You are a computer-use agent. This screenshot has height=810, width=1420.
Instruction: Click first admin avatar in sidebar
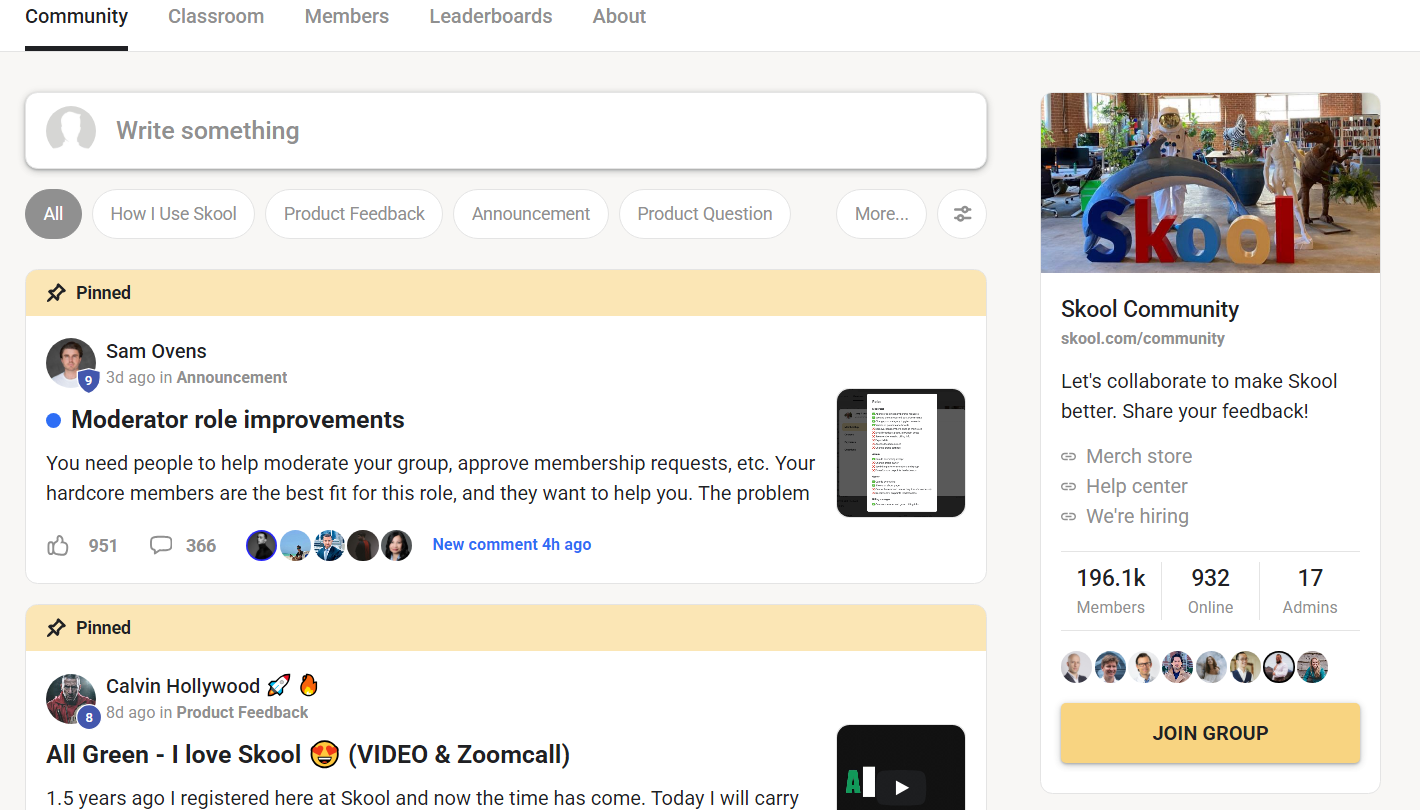click(x=1077, y=667)
